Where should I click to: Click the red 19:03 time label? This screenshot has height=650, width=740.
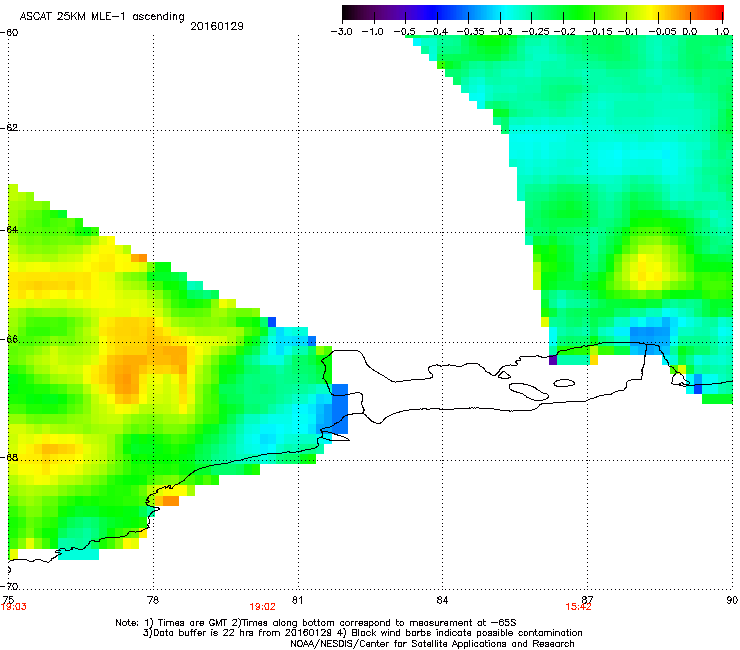coord(13,607)
